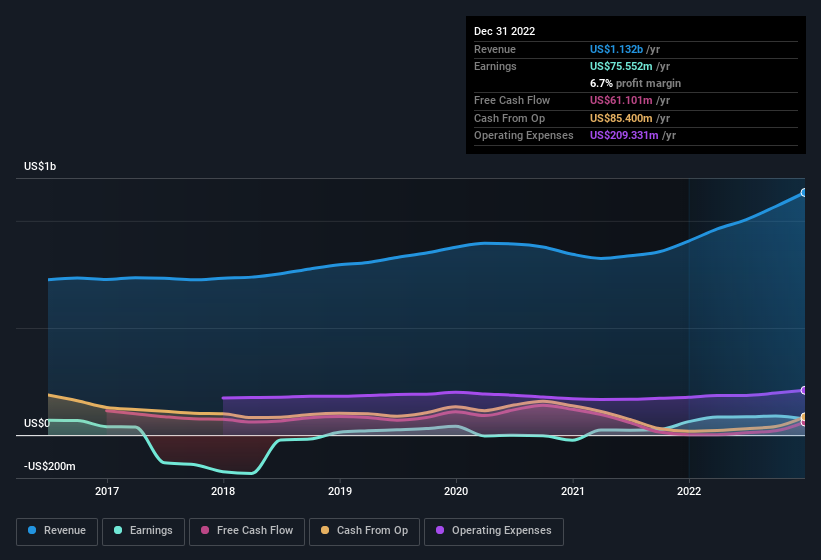Click the Cash From Op tooltip label
821x560 pixels.
pos(509,118)
